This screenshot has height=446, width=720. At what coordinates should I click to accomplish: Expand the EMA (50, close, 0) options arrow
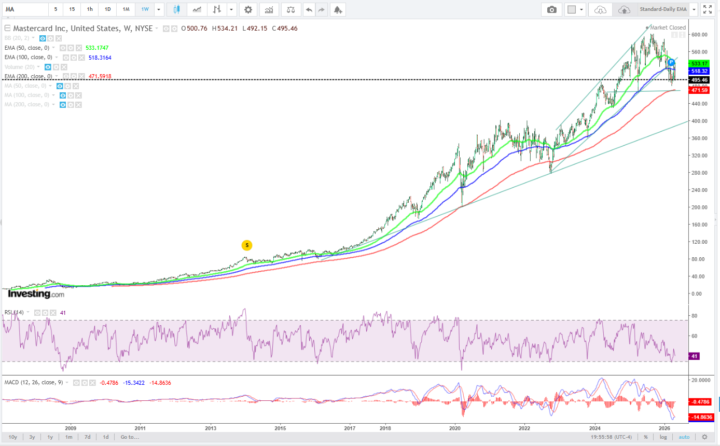coord(53,48)
